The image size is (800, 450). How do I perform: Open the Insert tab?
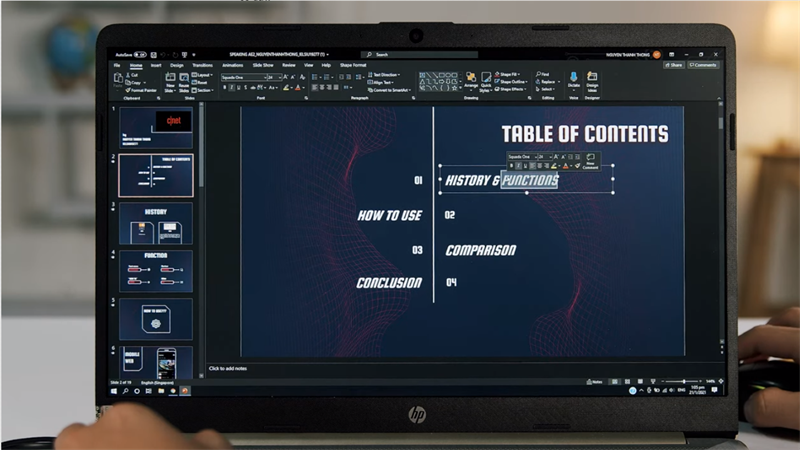pos(156,65)
